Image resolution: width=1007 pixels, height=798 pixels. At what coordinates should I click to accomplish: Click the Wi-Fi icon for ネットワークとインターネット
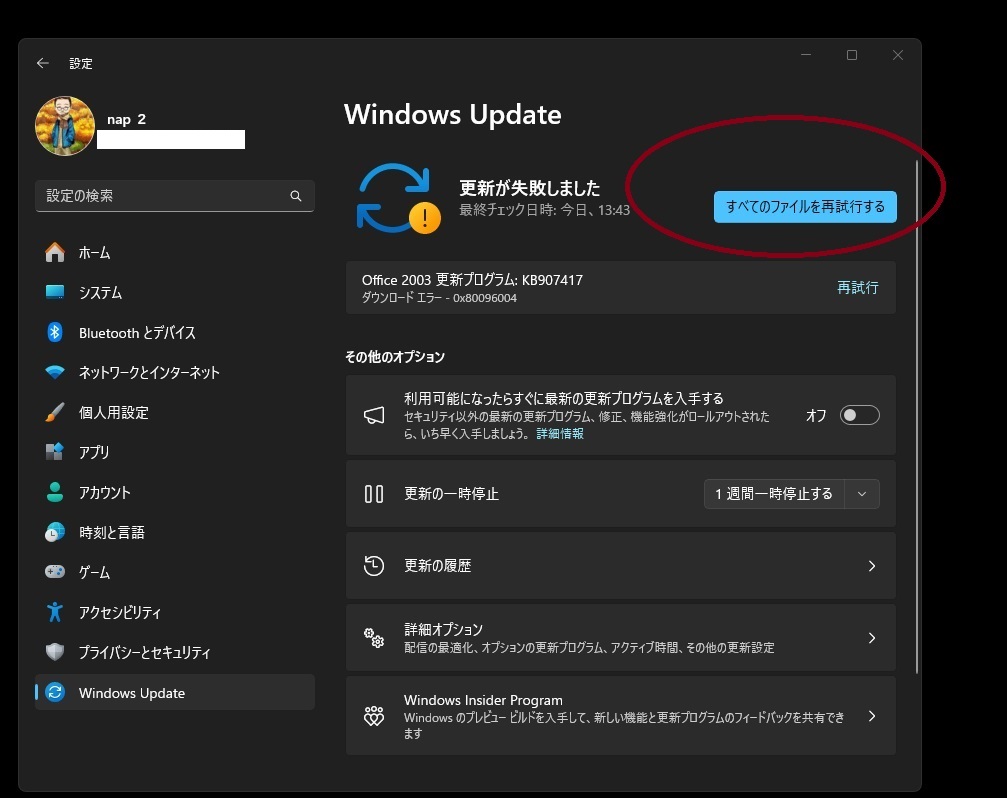(55, 372)
